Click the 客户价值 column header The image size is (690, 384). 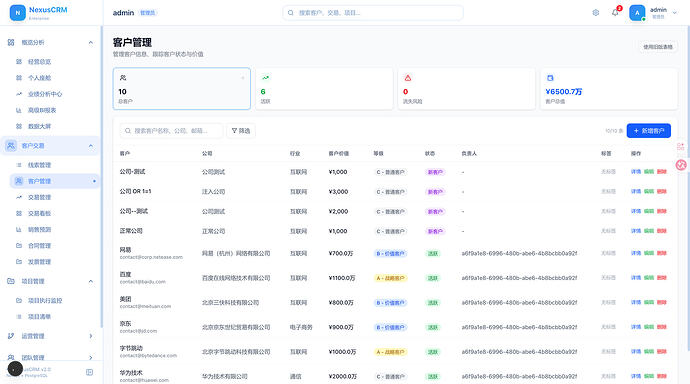click(339, 154)
